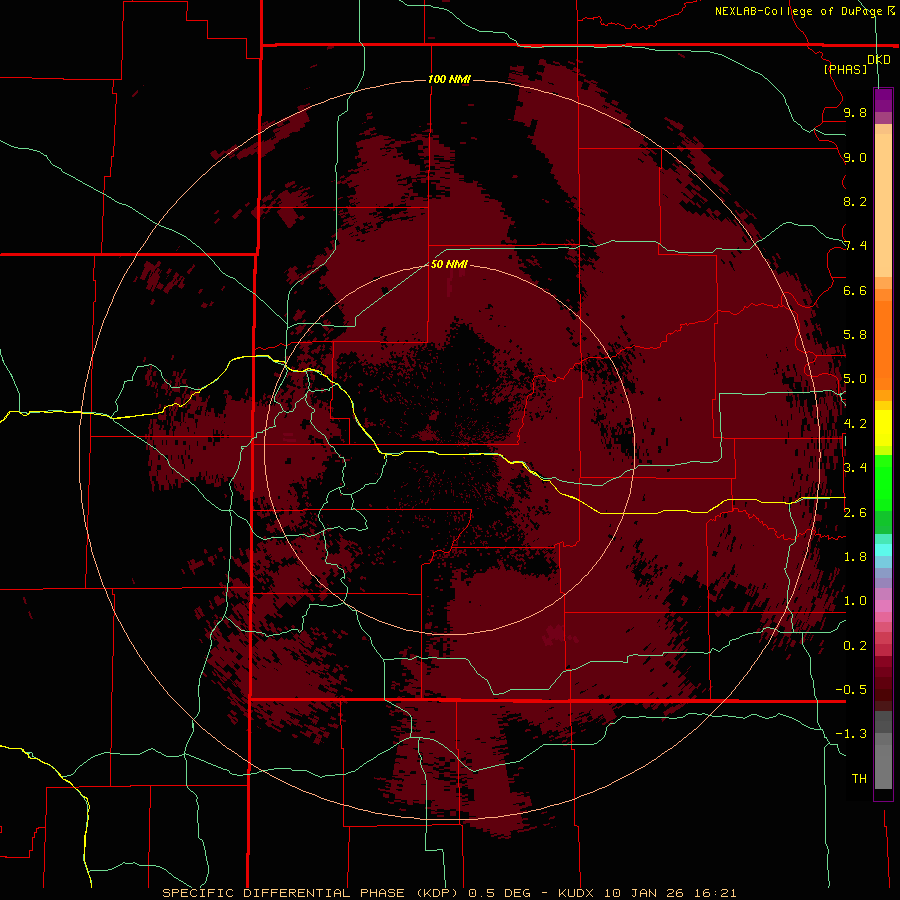The width and height of the screenshot is (900, 900).
Task: Click the 1.0 scale value
Action: coord(855,601)
